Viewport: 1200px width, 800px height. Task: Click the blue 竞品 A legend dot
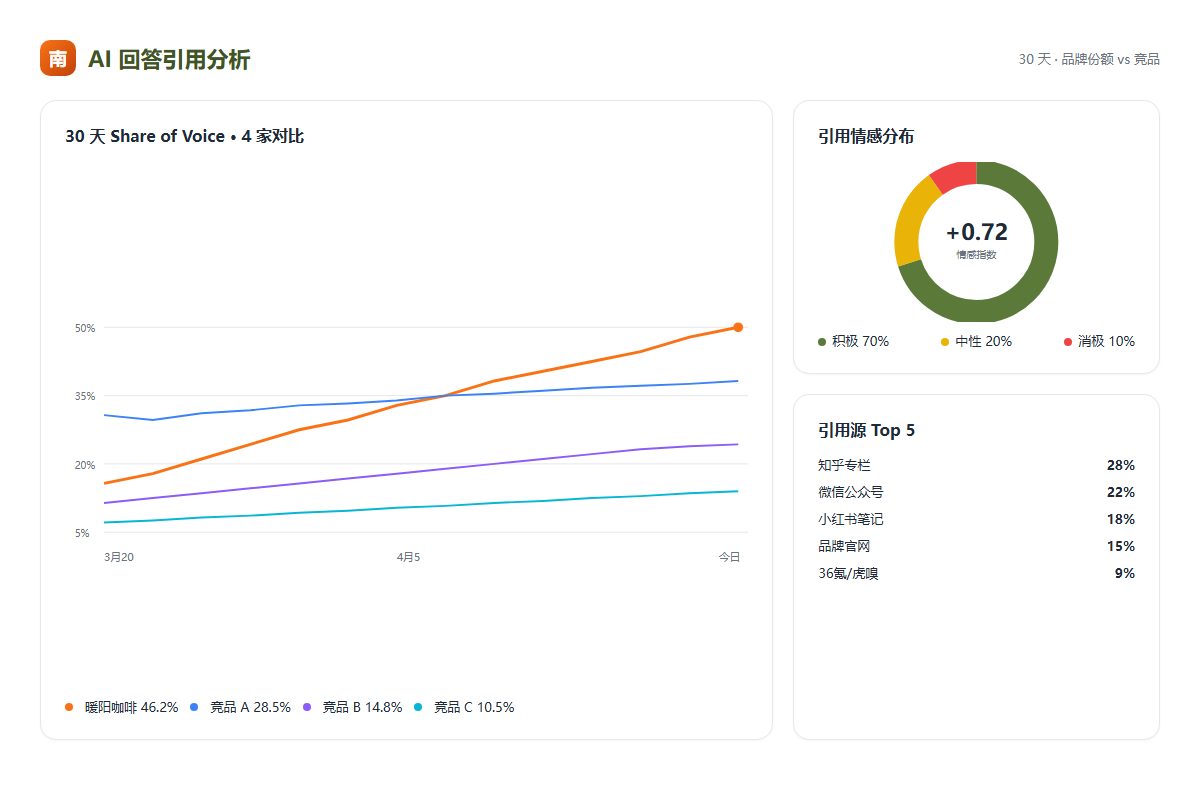[194, 707]
